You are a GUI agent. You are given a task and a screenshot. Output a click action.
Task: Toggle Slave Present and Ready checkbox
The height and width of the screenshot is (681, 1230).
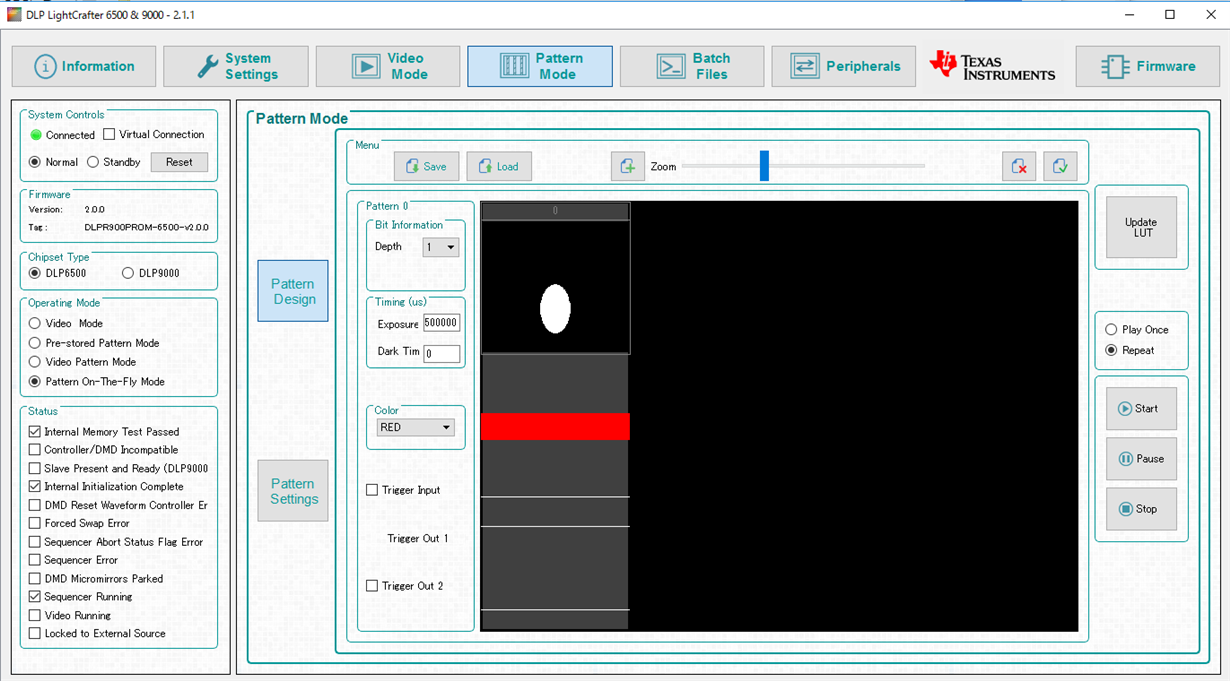click(x=35, y=468)
